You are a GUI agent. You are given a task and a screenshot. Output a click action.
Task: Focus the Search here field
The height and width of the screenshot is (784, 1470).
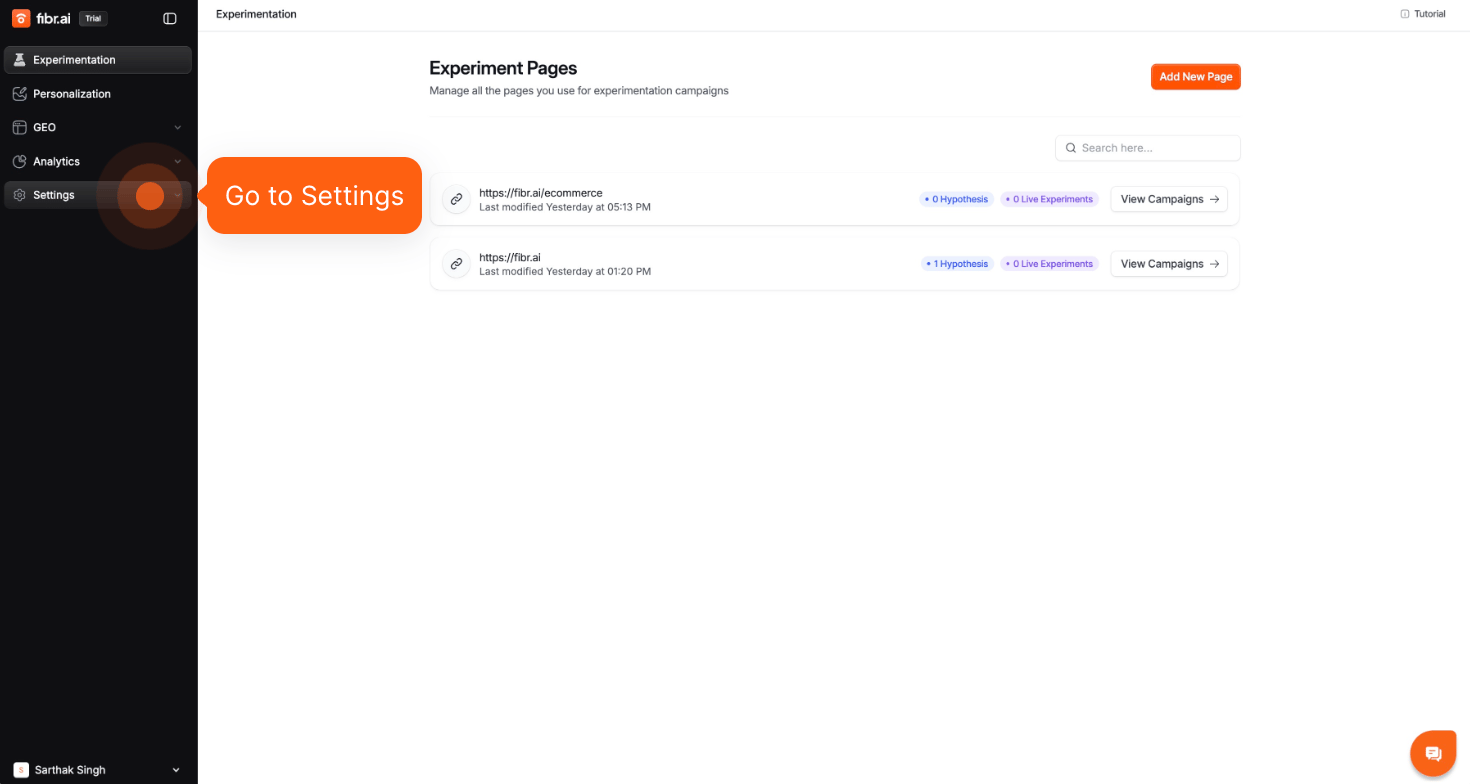point(1148,148)
